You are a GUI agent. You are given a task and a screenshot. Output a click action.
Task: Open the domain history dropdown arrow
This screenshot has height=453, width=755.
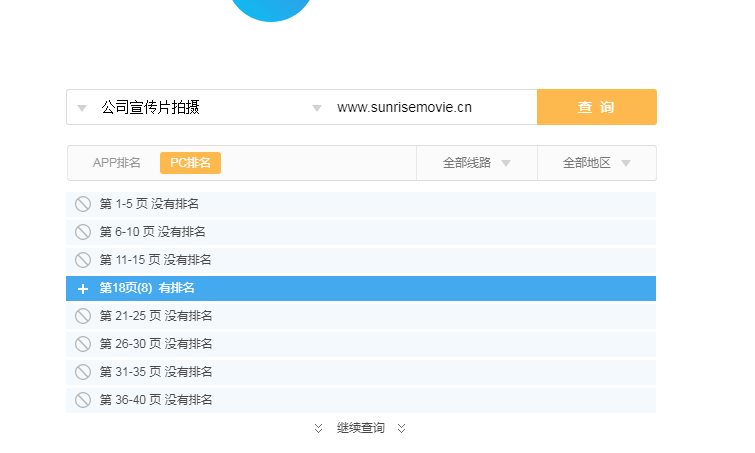tap(317, 108)
